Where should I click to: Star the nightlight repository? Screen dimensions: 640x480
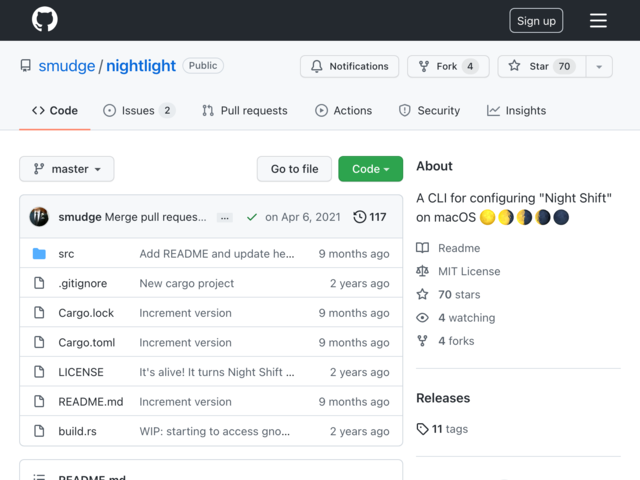pyautogui.click(x=542, y=66)
